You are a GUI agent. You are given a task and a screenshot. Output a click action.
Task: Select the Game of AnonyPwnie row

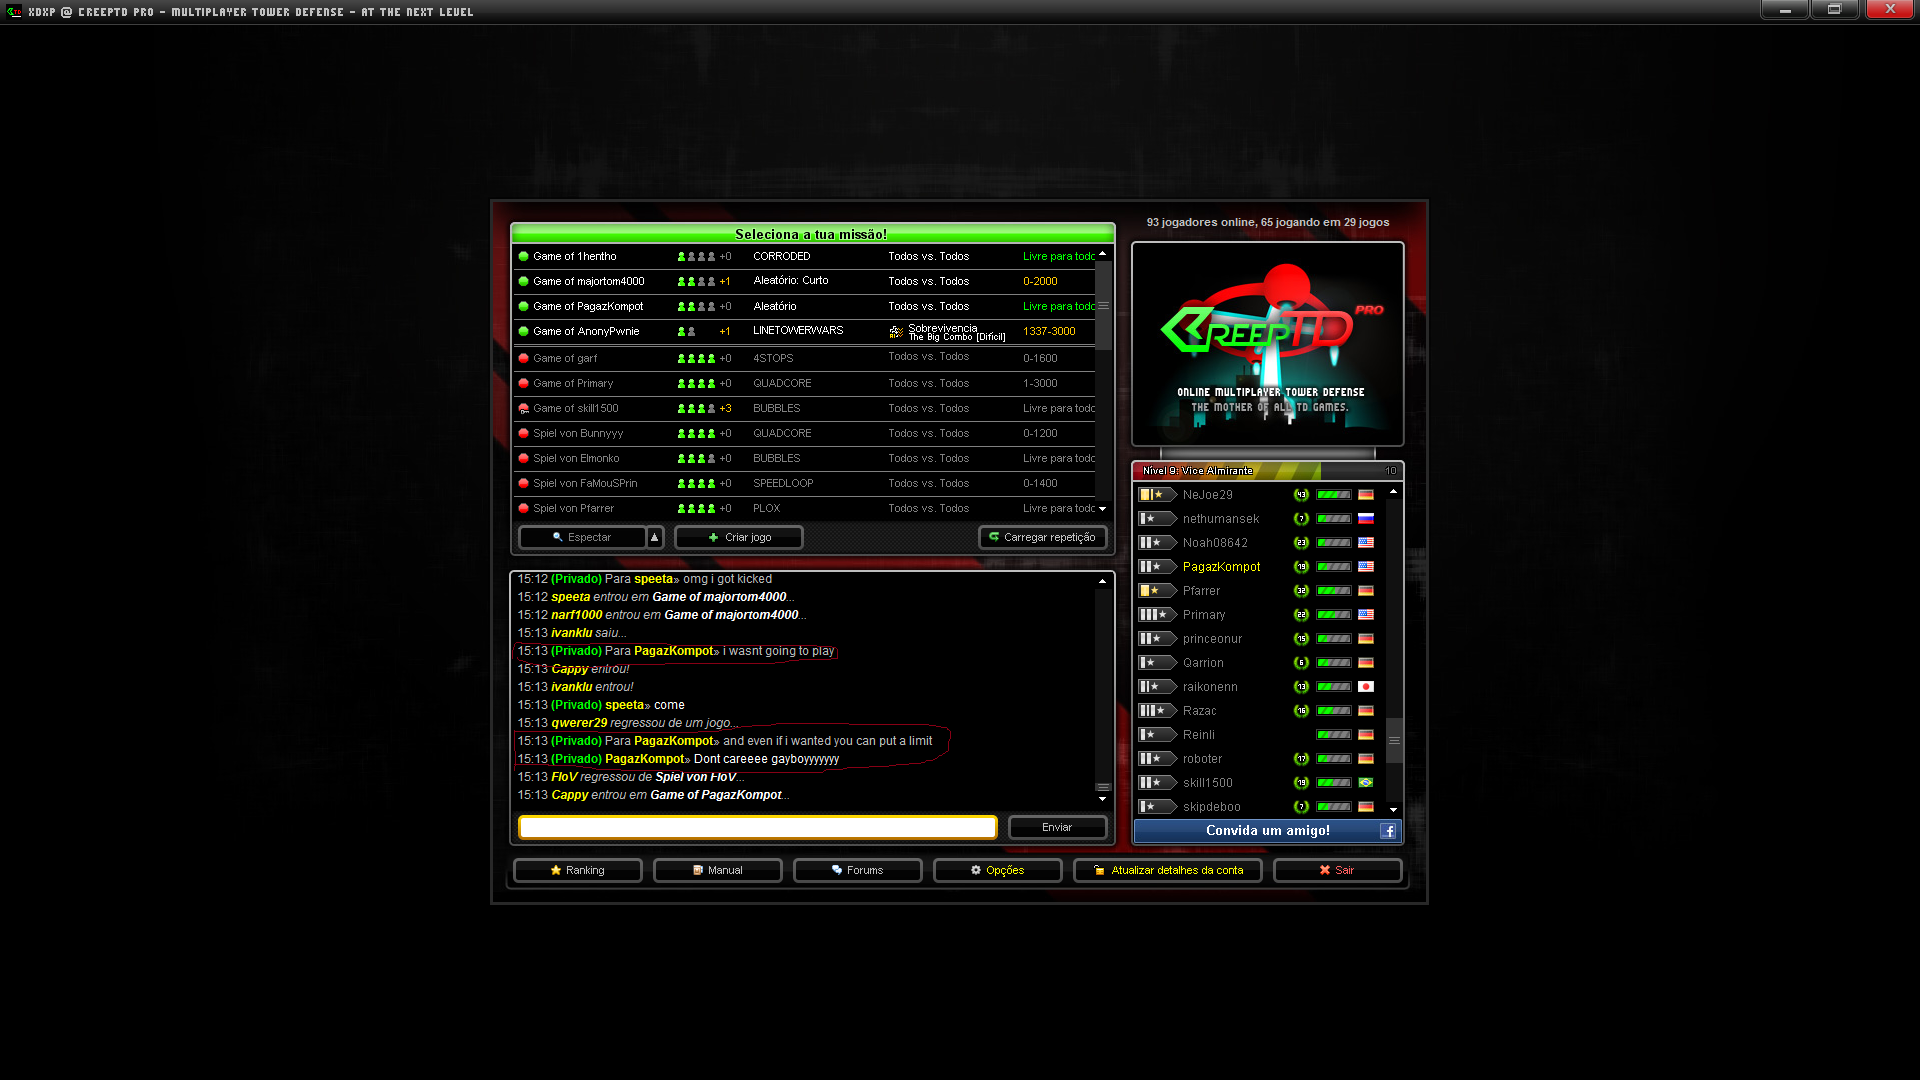coord(805,331)
